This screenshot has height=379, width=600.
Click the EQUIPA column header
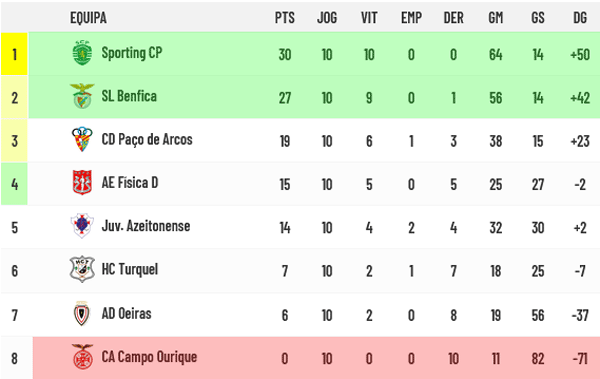[x=88, y=18]
